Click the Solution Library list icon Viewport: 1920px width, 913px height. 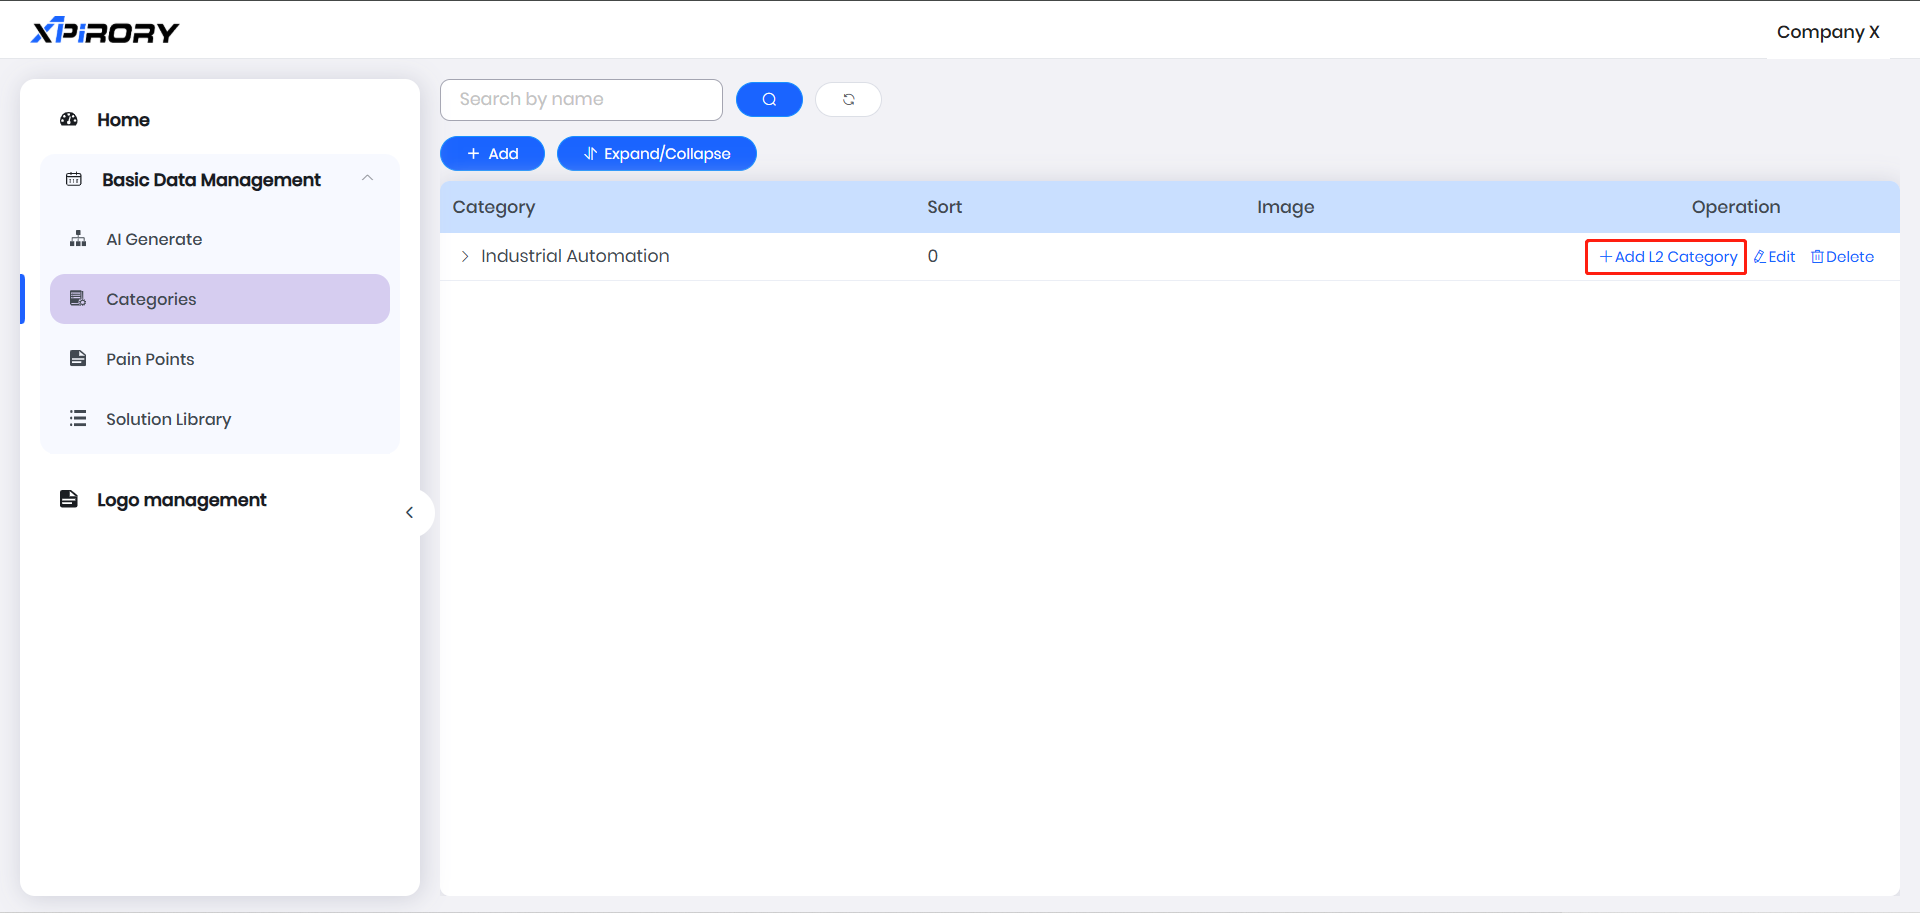point(78,419)
